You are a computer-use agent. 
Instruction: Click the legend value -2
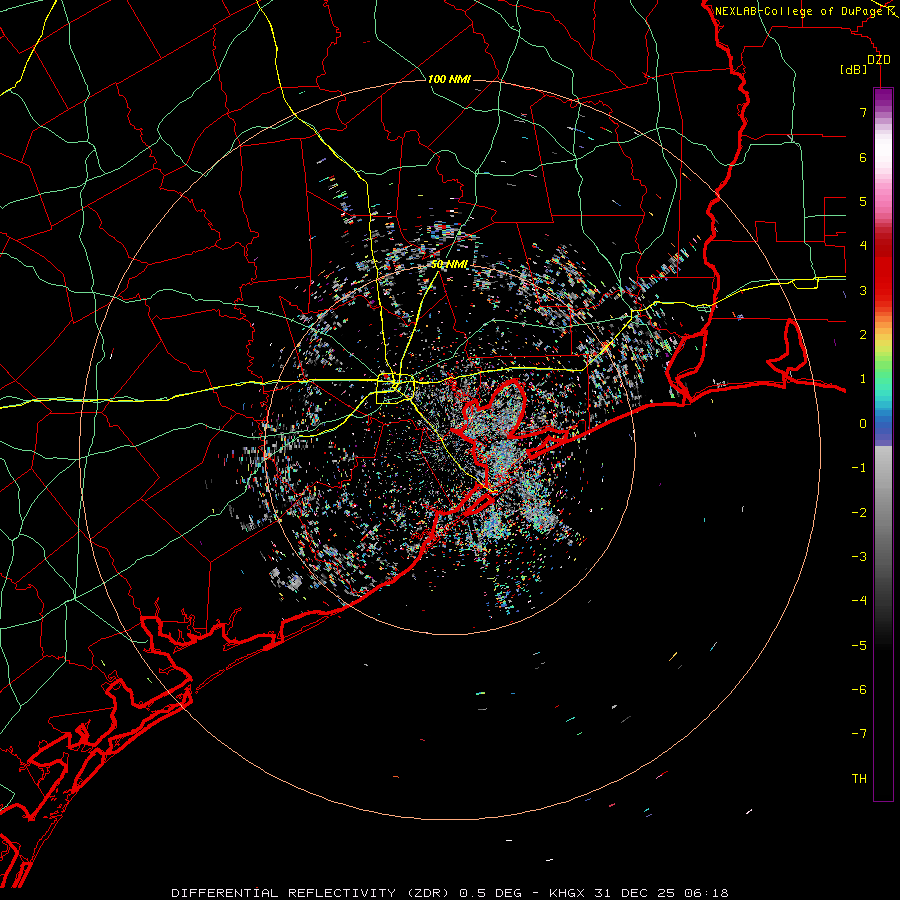[x=859, y=513]
